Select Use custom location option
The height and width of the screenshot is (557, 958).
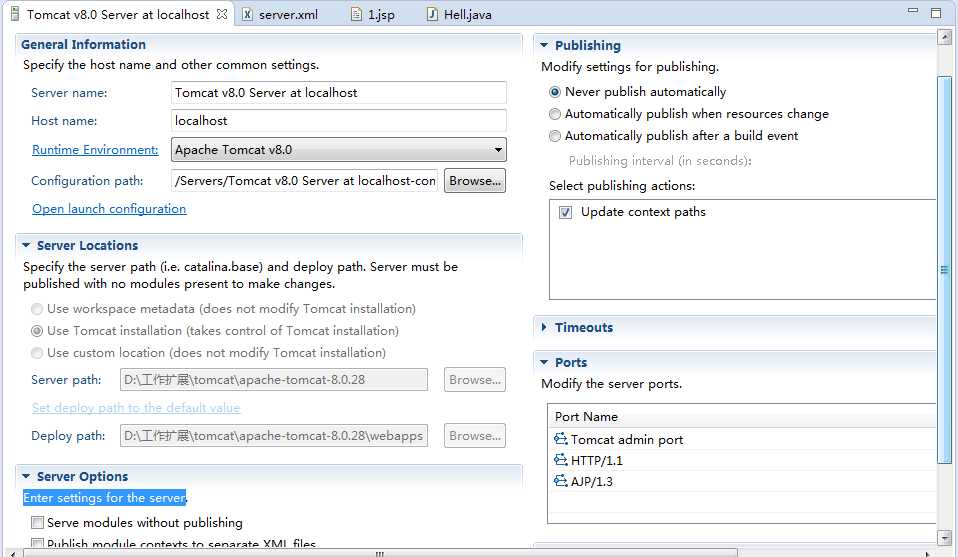[37, 353]
